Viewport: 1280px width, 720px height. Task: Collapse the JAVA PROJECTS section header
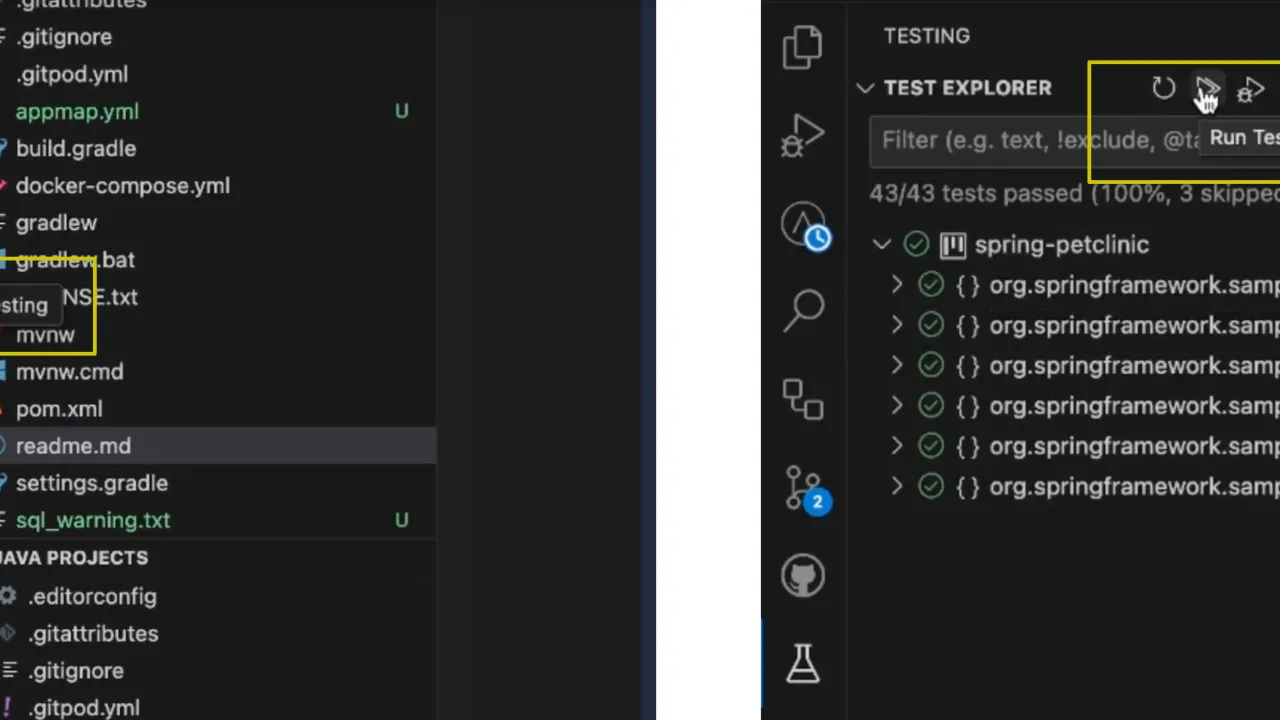74,558
